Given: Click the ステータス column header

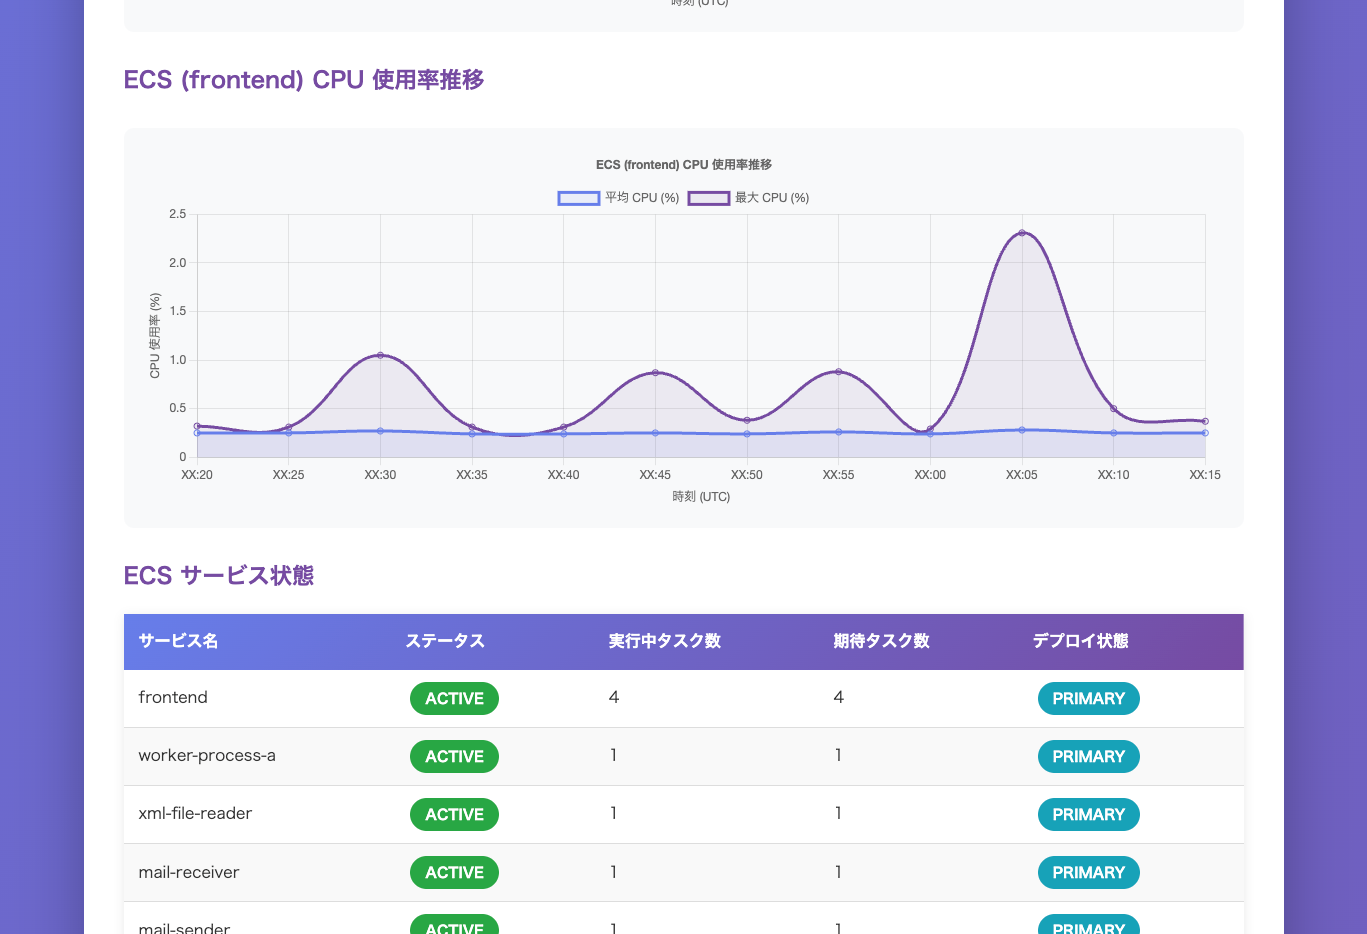Looking at the screenshot, I should (444, 641).
